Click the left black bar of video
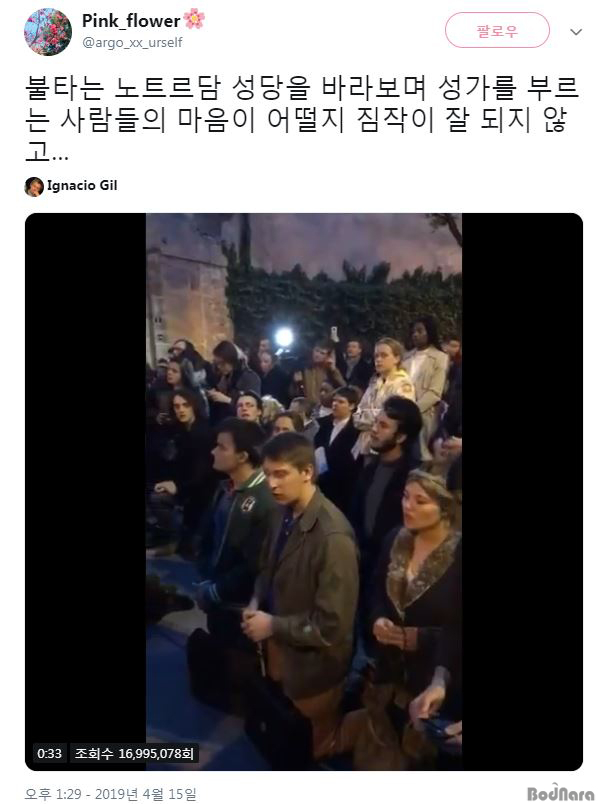The width and height of the screenshot is (598, 804). click(86, 477)
